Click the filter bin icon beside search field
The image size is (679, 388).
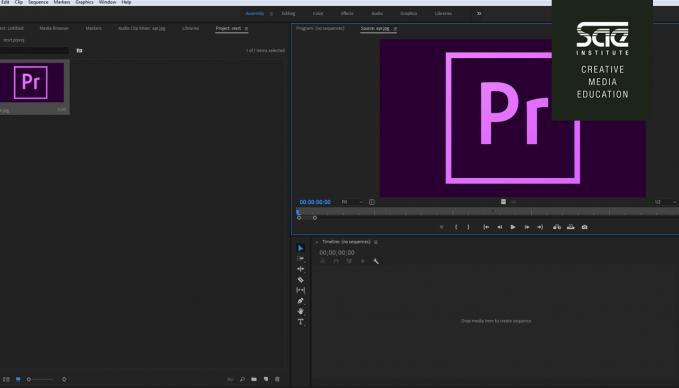tap(79, 51)
